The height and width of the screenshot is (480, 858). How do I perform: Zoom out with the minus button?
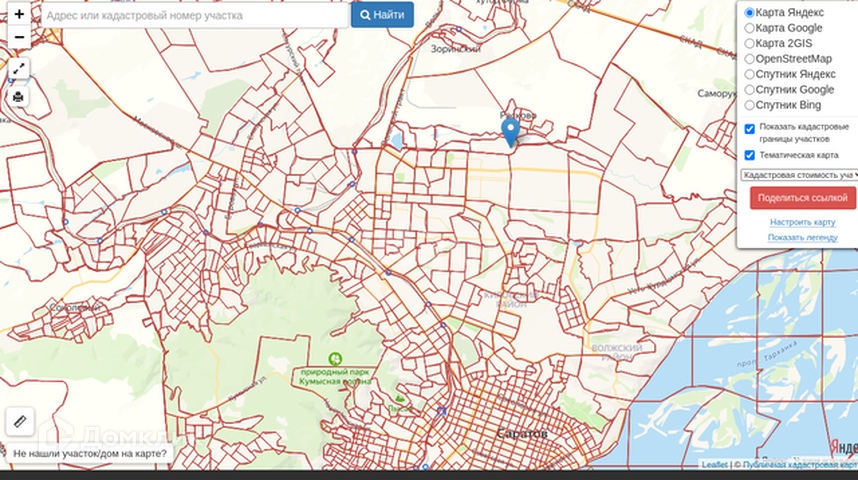[x=19, y=37]
